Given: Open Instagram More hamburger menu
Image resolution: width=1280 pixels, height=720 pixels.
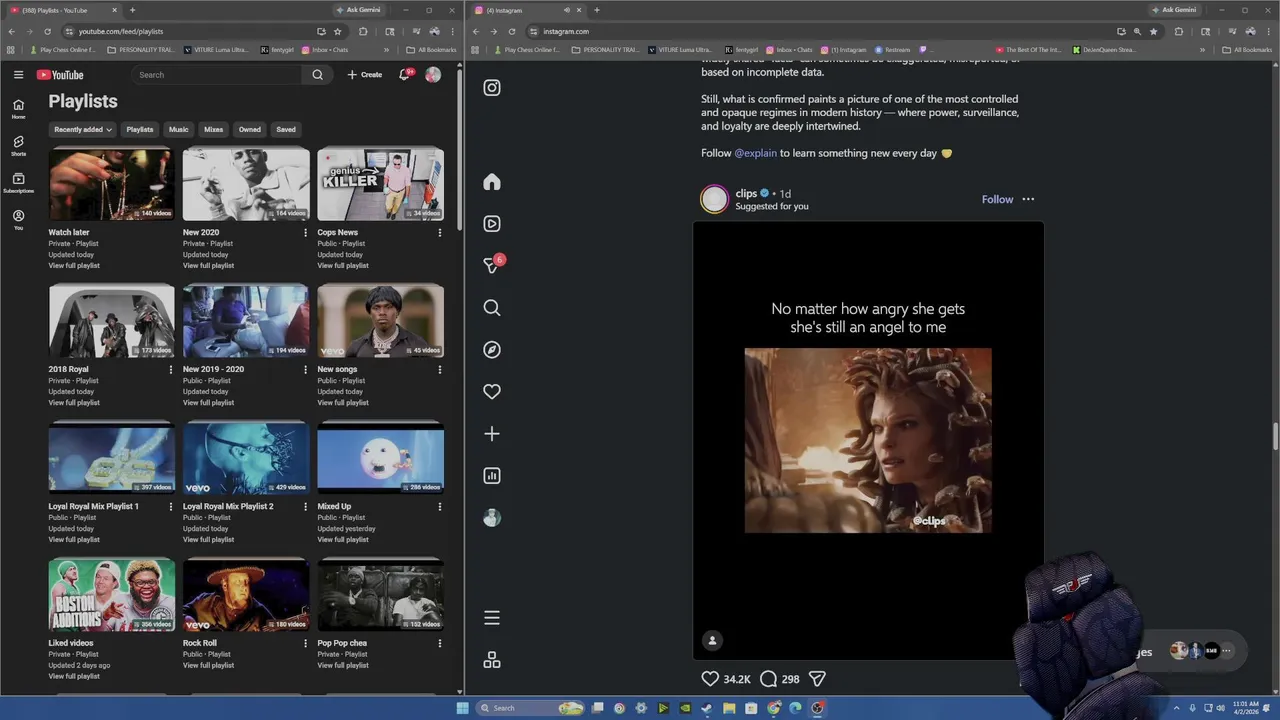Looking at the screenshot, I should [x=492, y=618].
